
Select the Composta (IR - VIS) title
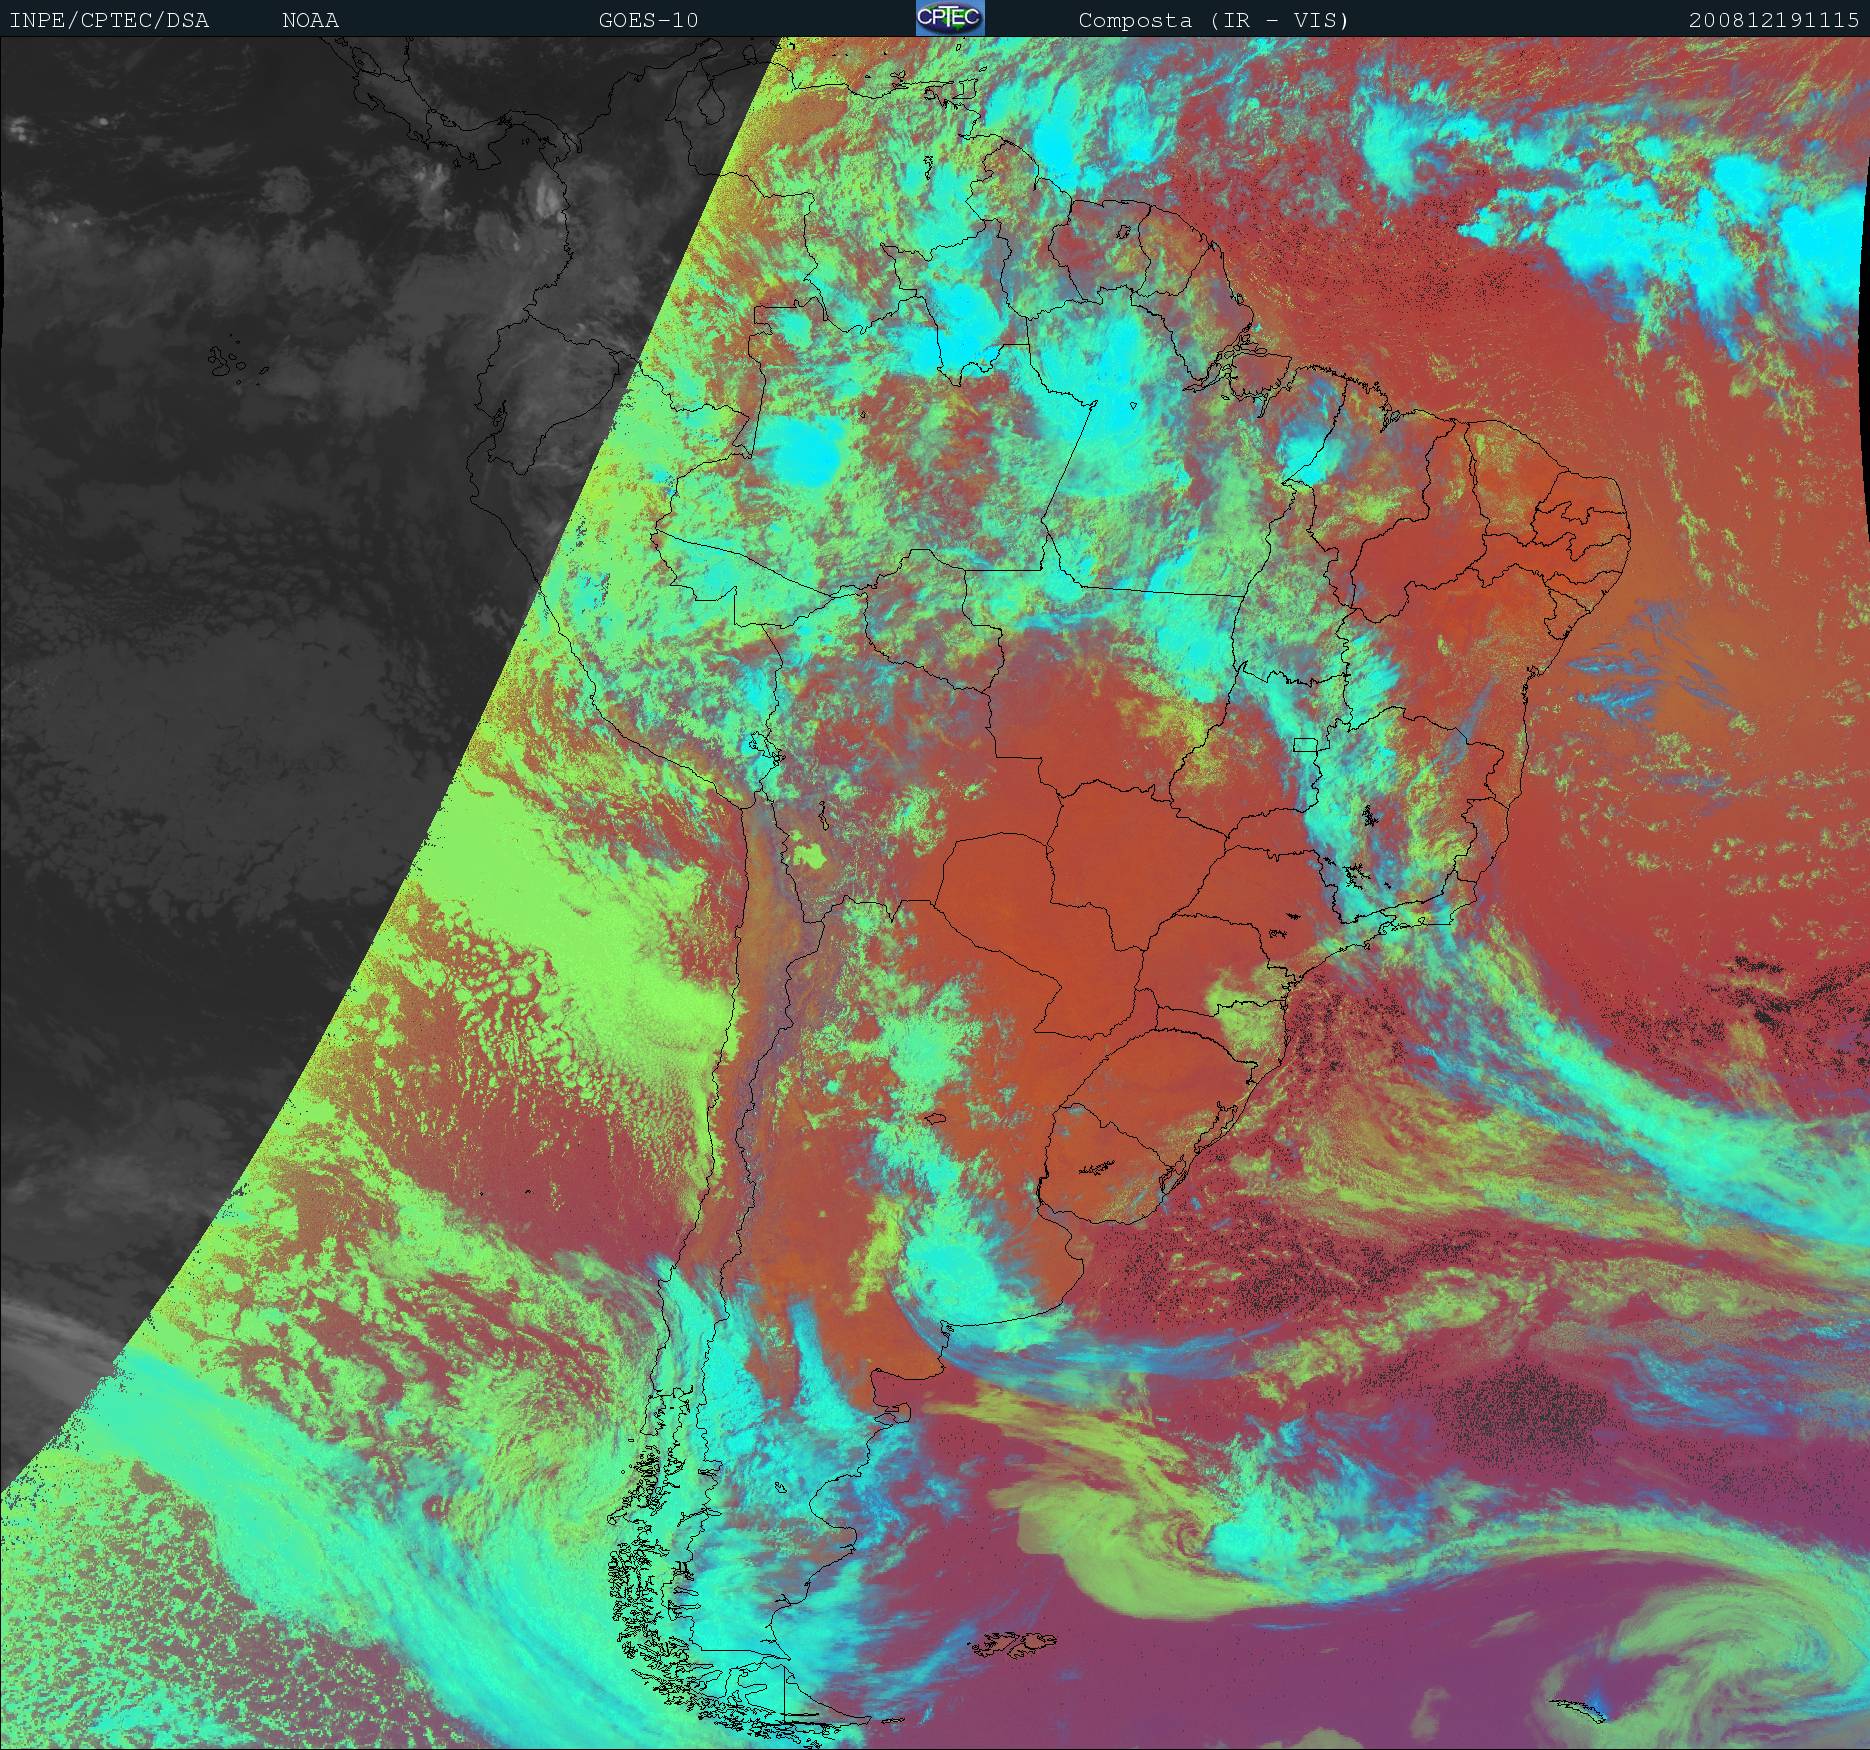(1214, 20)
